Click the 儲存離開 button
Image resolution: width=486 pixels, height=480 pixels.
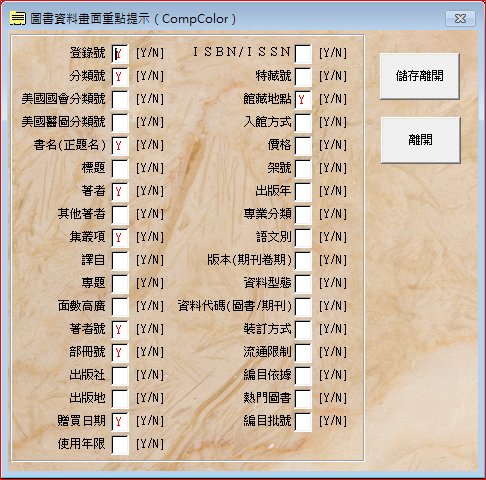click(x=420, y=76)
